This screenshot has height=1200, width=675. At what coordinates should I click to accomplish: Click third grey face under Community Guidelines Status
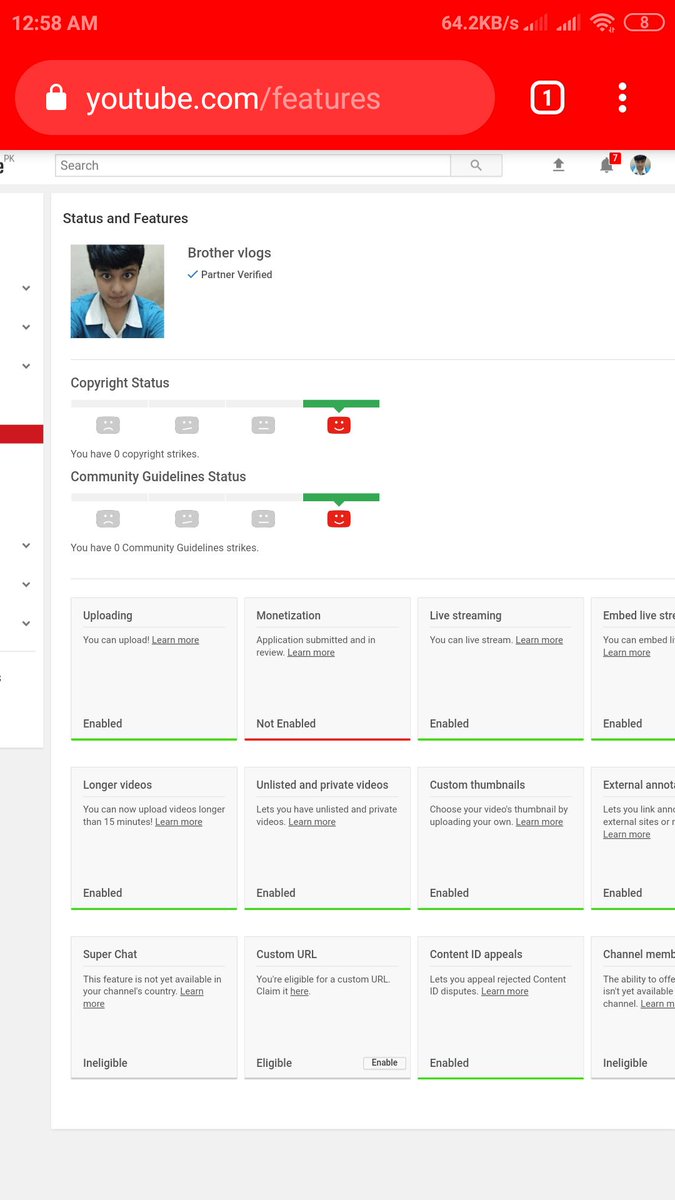263,518
